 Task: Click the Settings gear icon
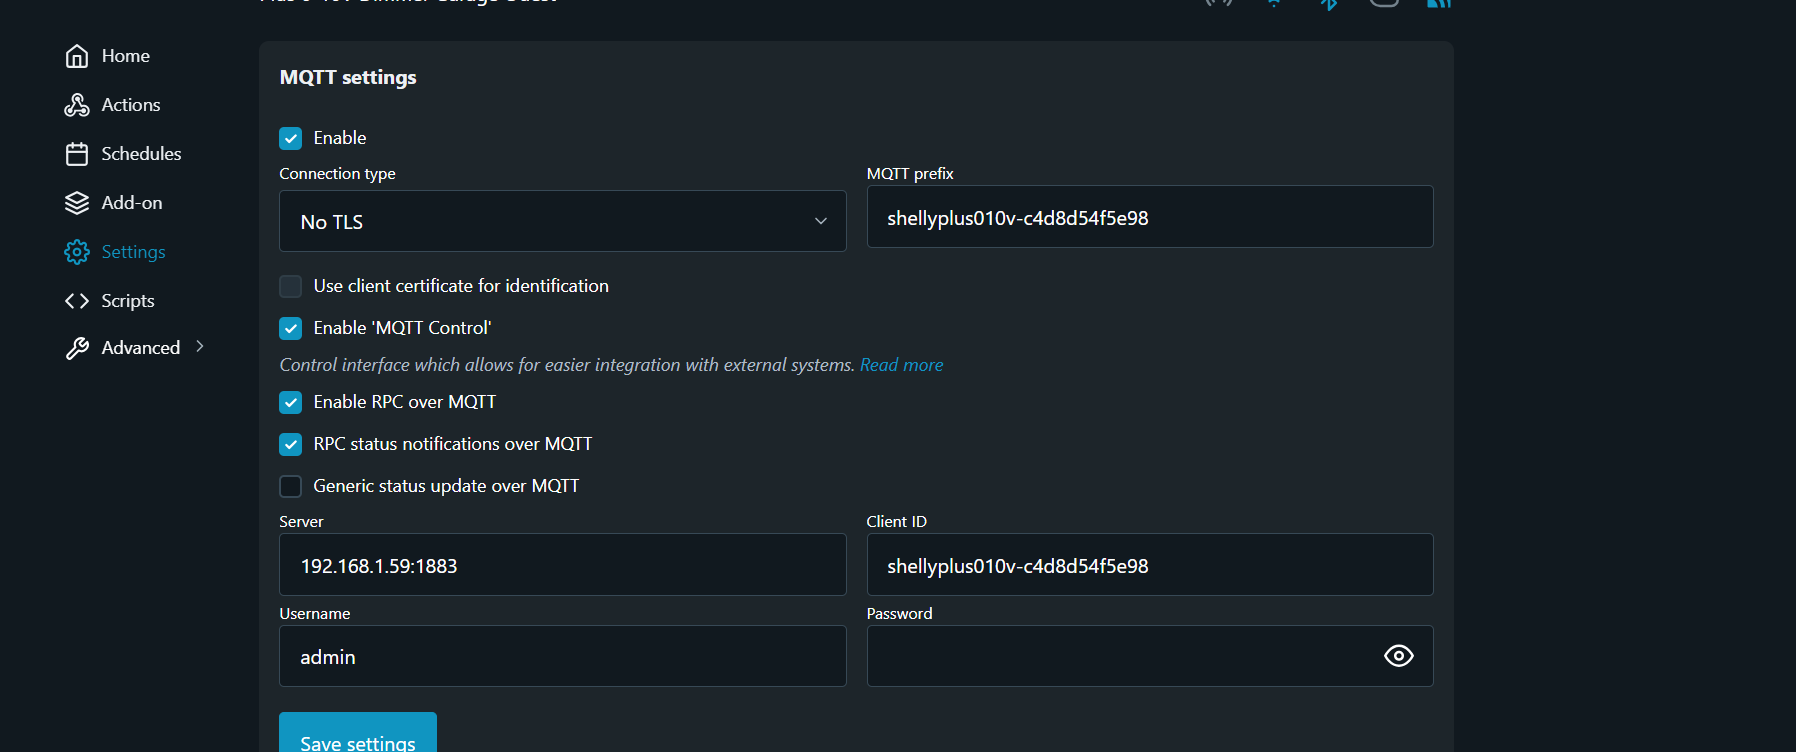pos(77,252)
